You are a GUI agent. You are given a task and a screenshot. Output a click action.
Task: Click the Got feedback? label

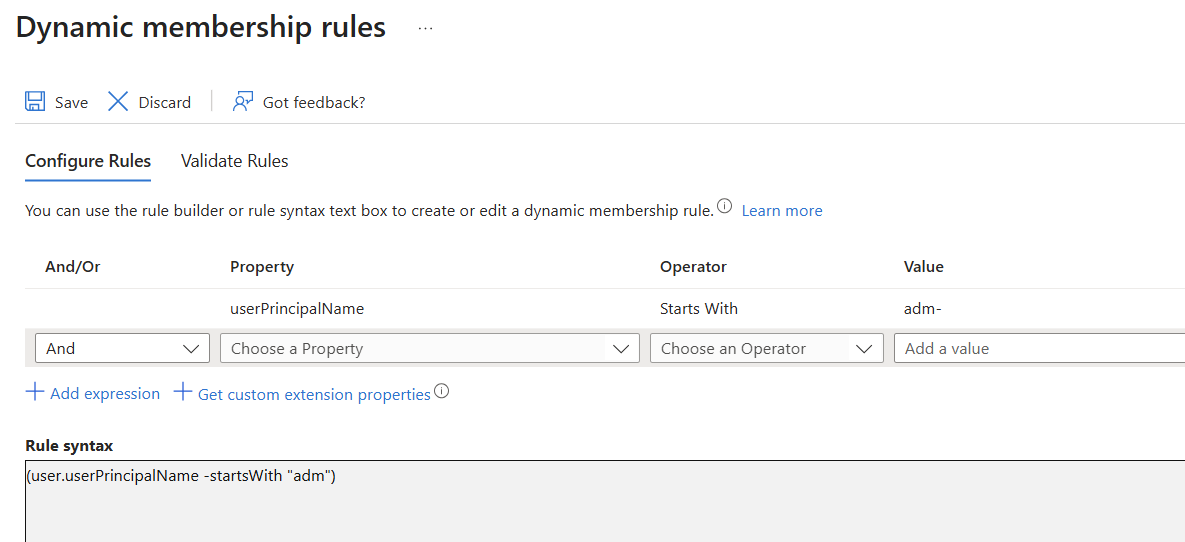coord(314,102)
